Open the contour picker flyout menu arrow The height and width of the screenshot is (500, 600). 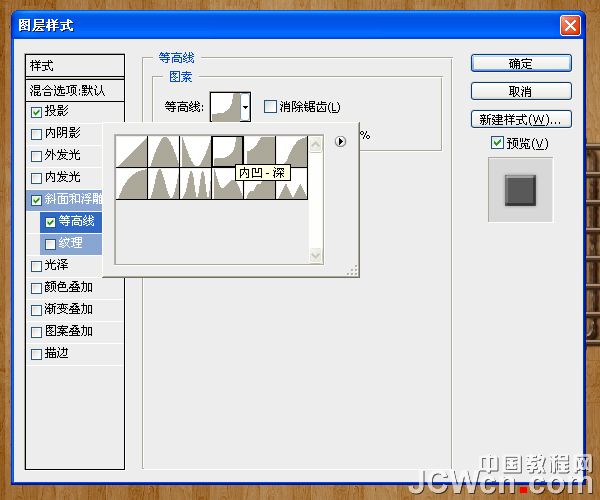[340, 142]
